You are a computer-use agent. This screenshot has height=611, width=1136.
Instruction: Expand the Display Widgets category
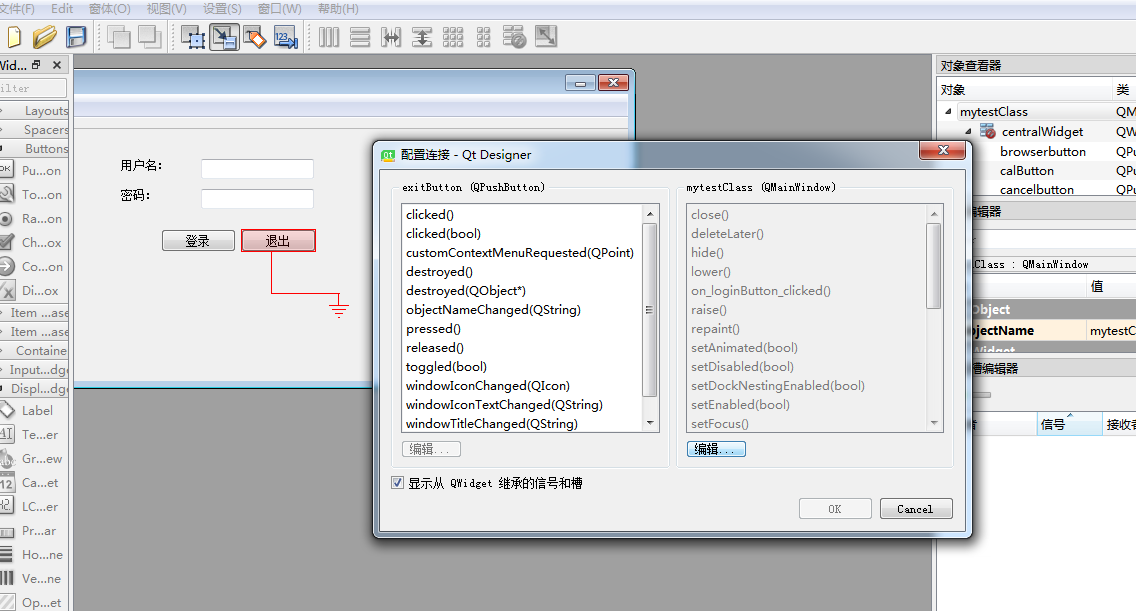pos(34,388)
